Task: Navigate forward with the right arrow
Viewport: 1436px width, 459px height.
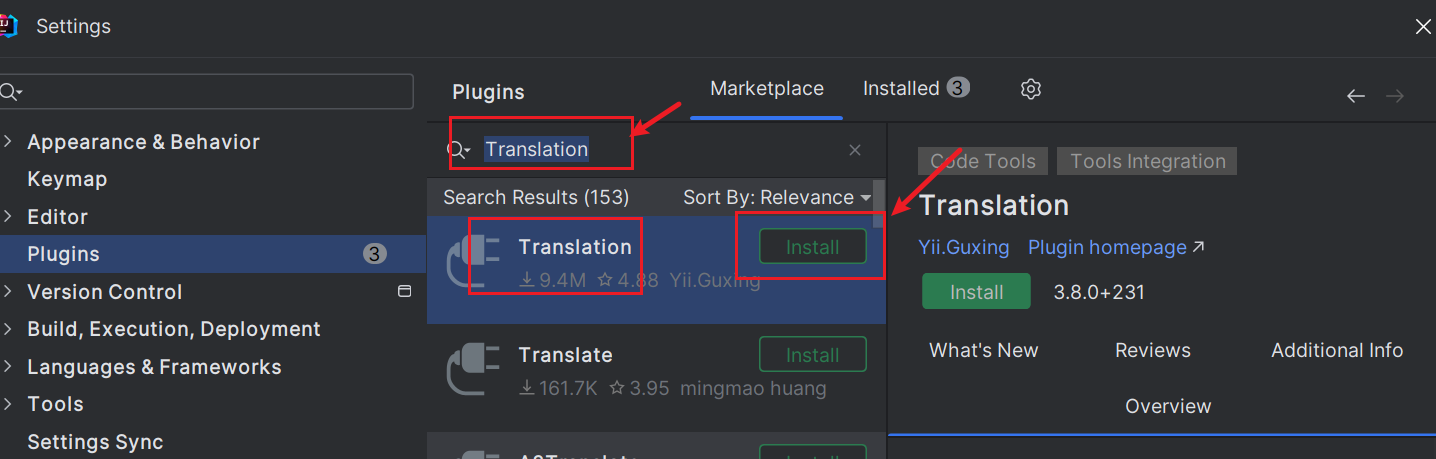Action: click(1395, 96)
